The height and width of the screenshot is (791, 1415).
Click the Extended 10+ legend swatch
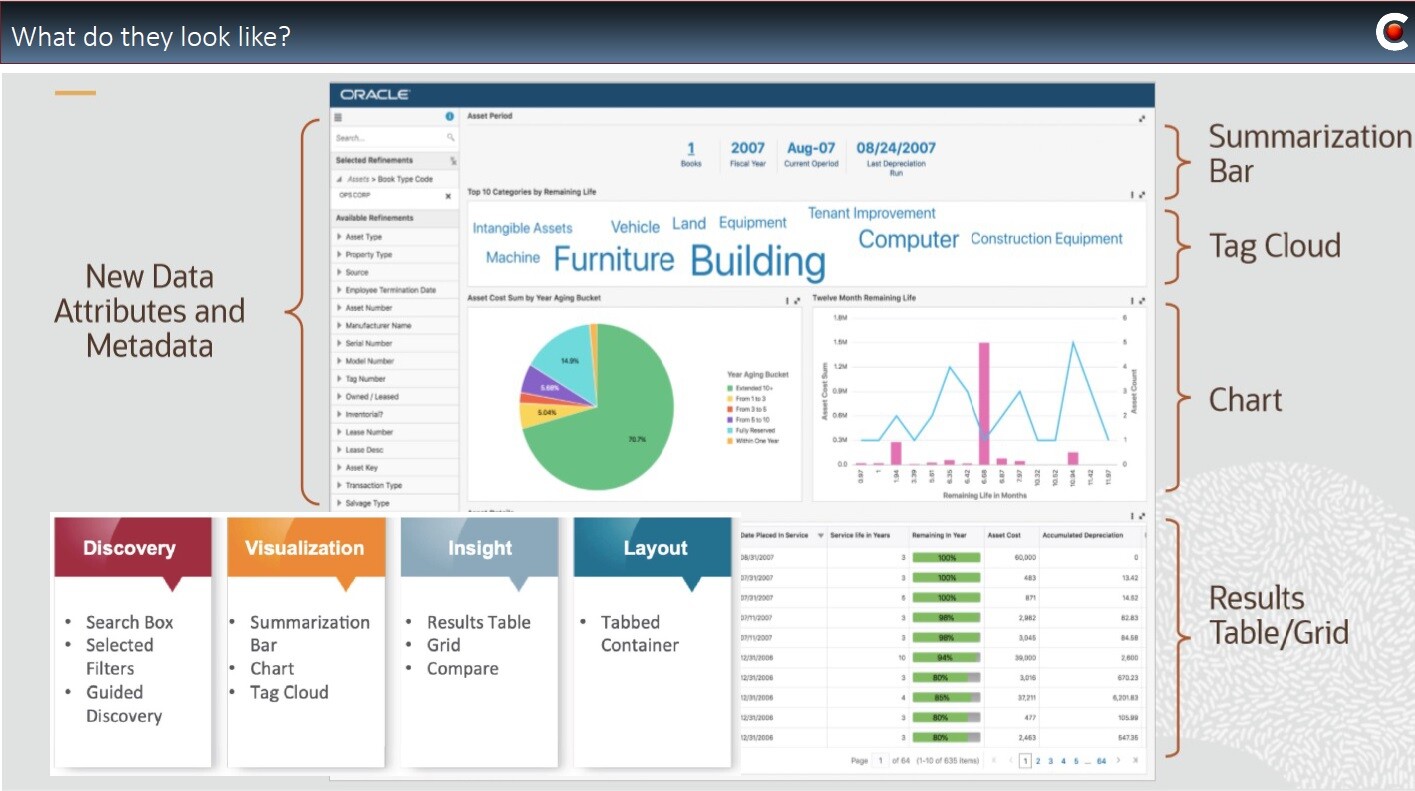(x=731, y=387)
